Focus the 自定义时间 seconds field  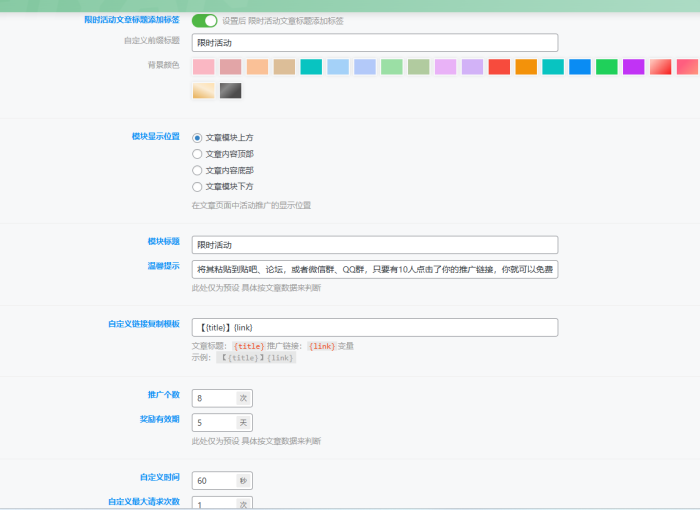click(214, 481)
